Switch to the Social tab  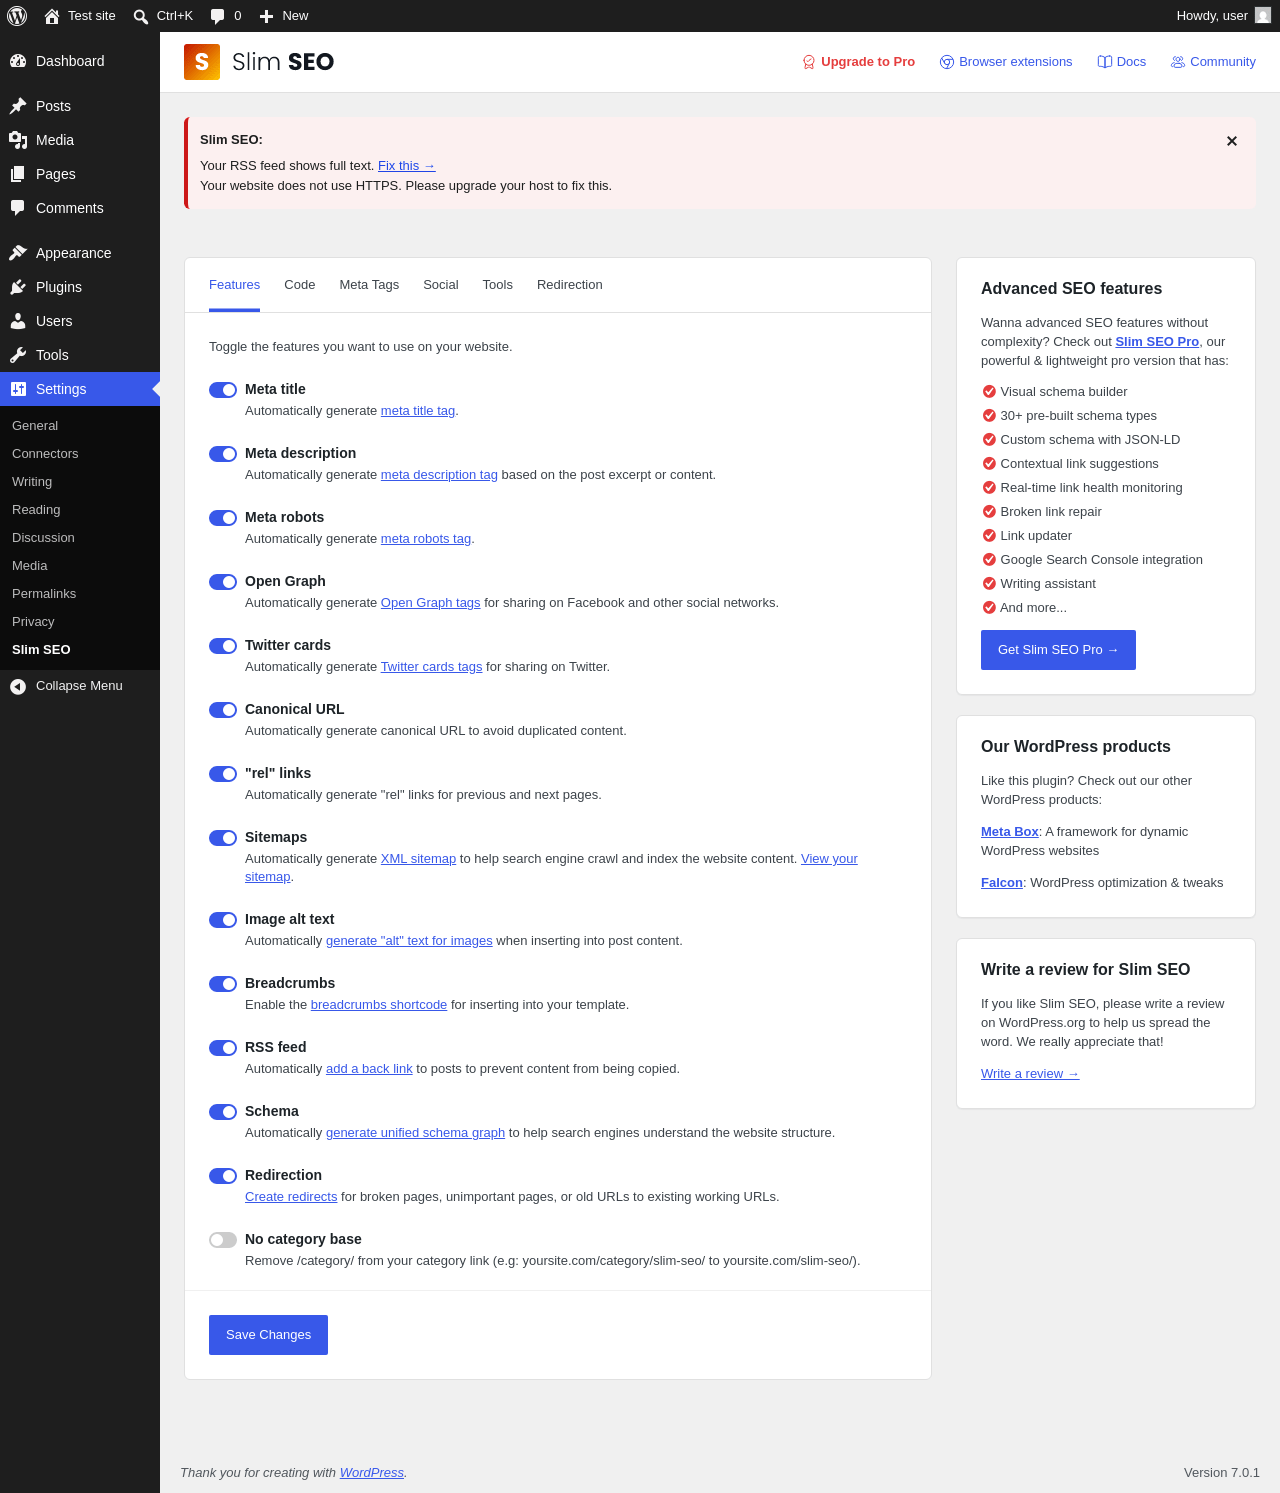441,285
